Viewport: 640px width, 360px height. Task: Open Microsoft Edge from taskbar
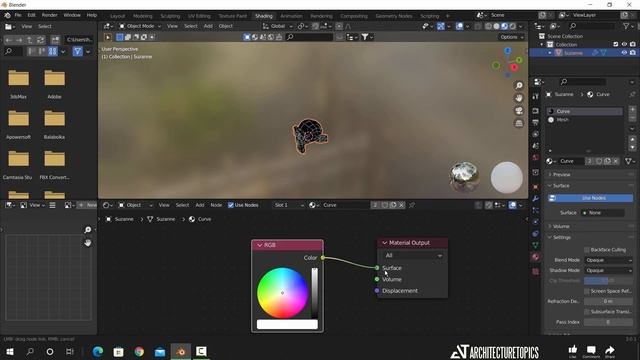coord(98,351)
